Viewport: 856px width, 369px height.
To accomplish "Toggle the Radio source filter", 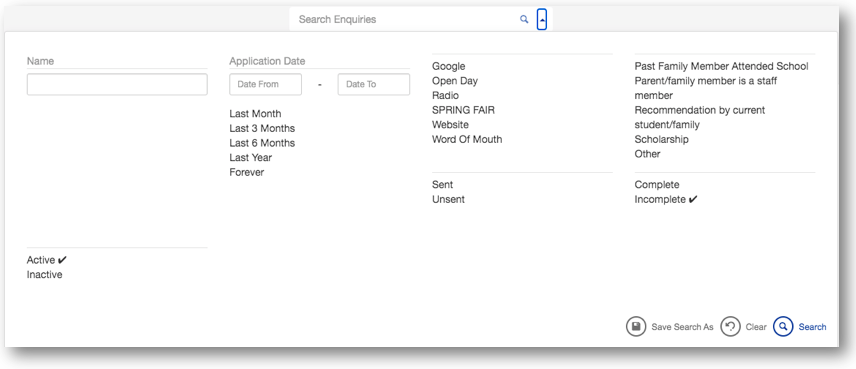I will coord(445,96).
